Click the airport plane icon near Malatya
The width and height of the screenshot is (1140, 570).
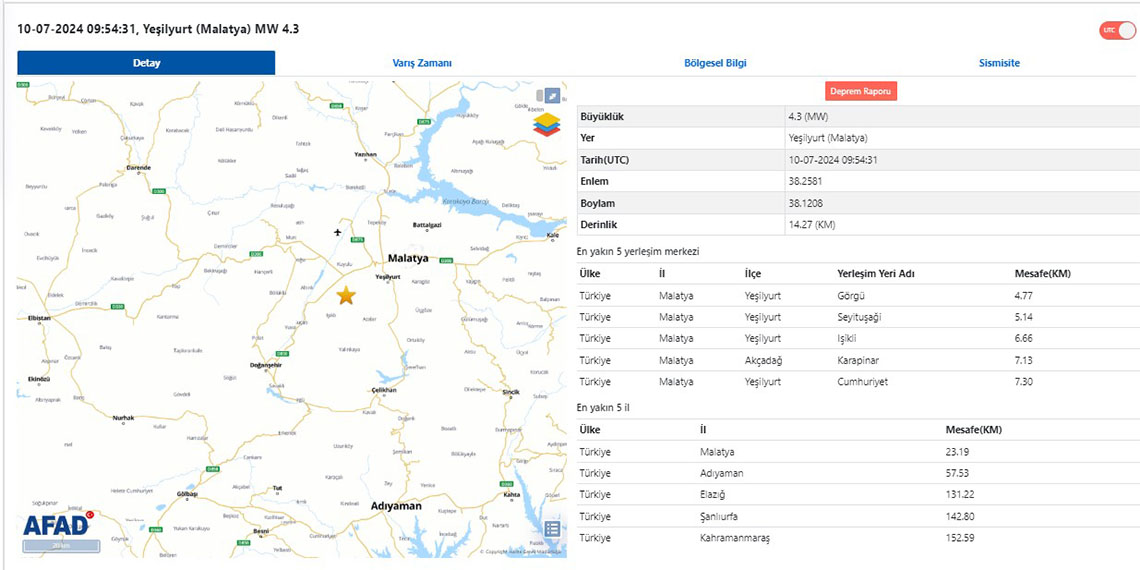coord(338,233)
